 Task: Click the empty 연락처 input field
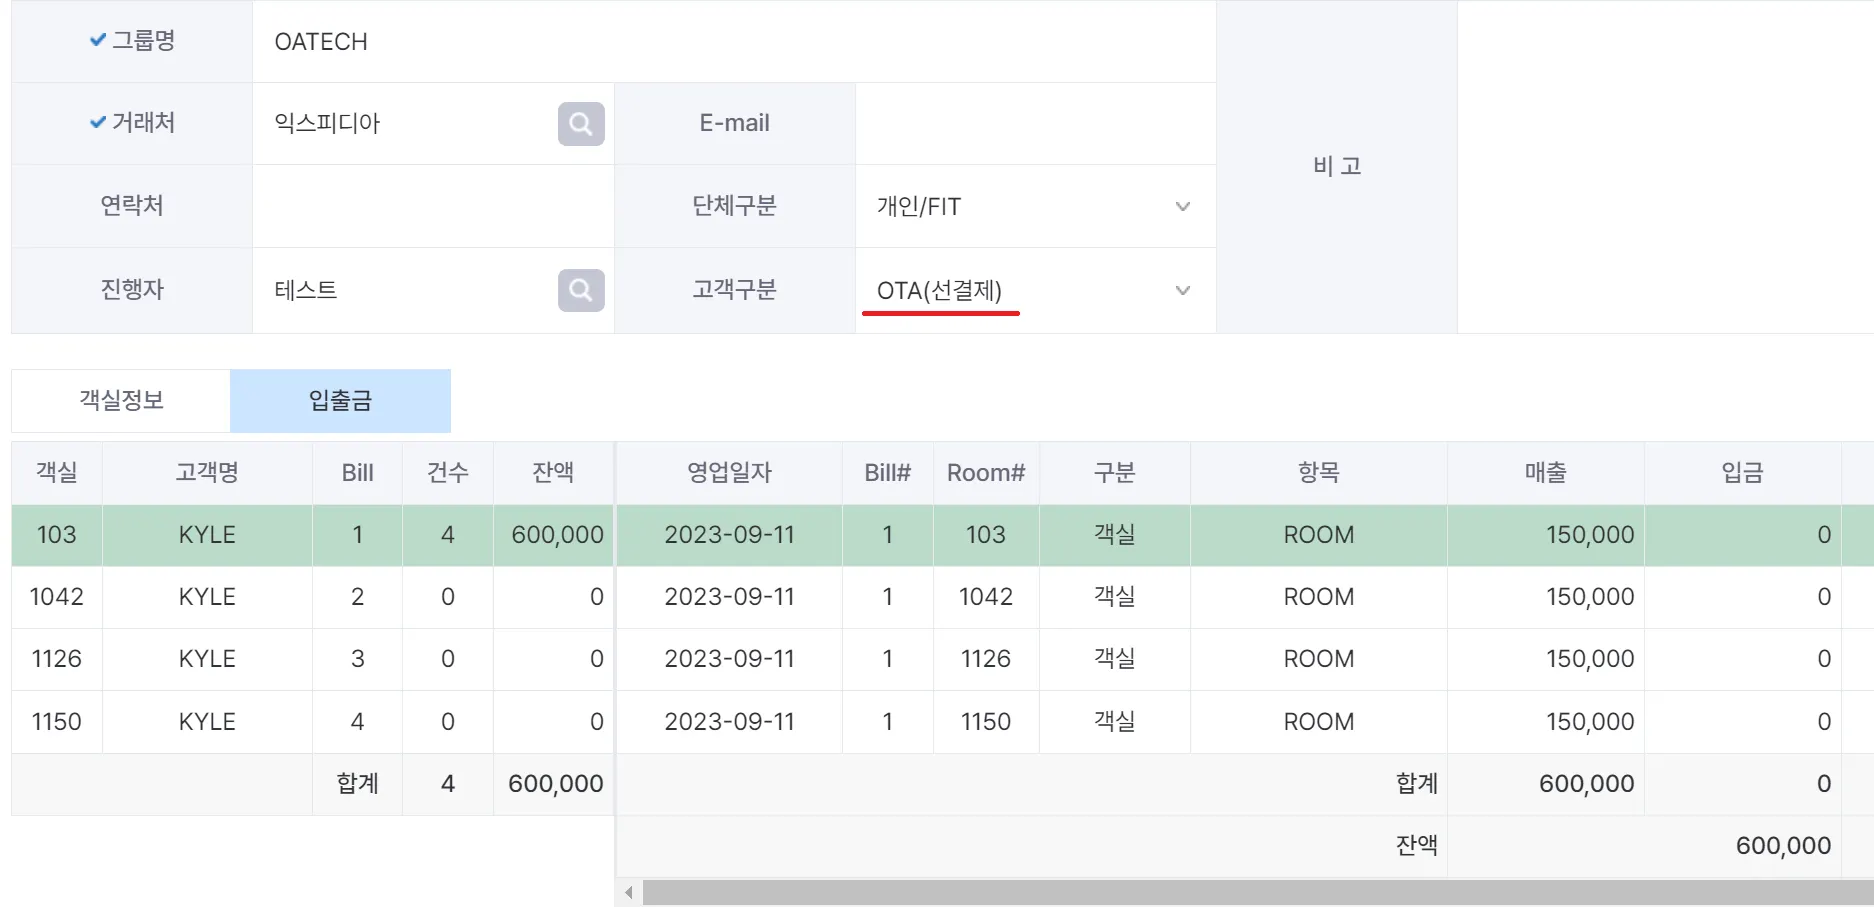point(432,206)
